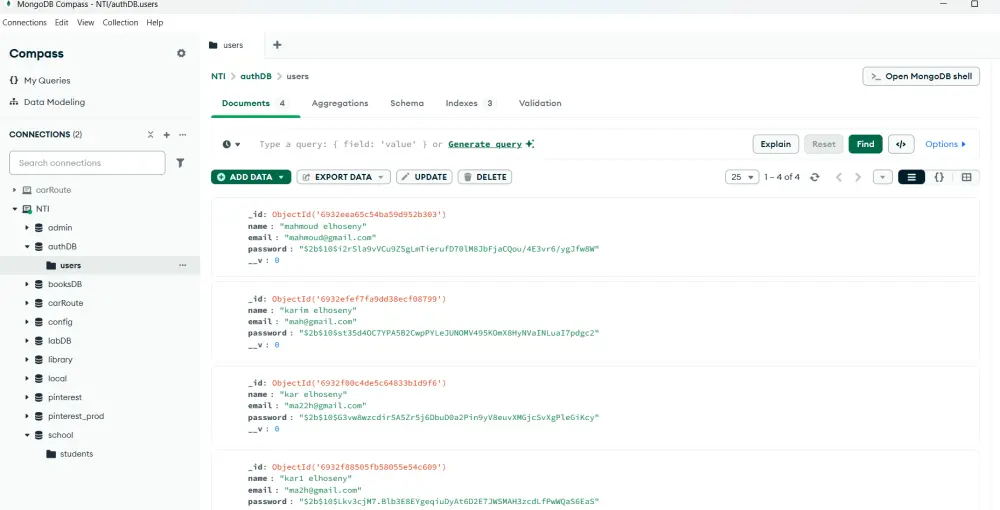This screenshot has height=510, width=1000.
Task: Open the documents per page dropdown
Action: point(742,177)
